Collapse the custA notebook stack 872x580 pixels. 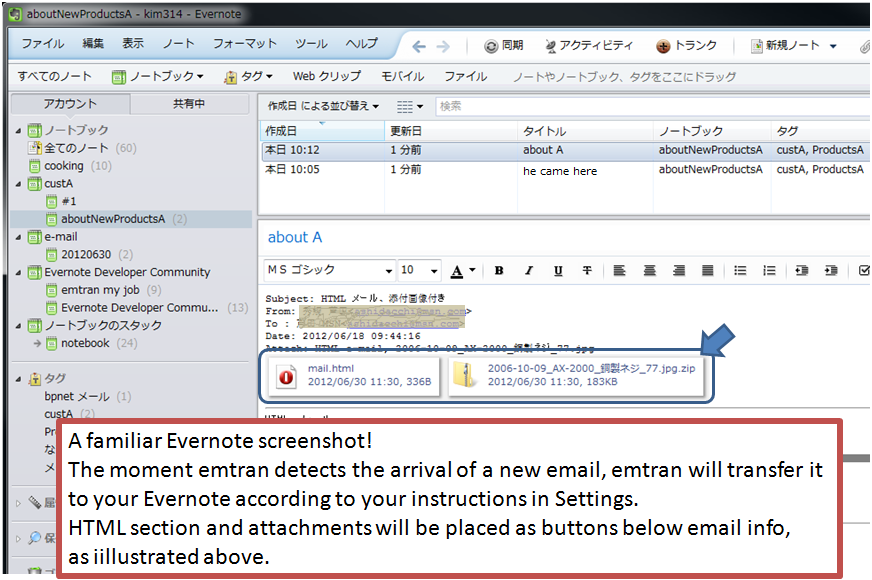pos(18,184)
